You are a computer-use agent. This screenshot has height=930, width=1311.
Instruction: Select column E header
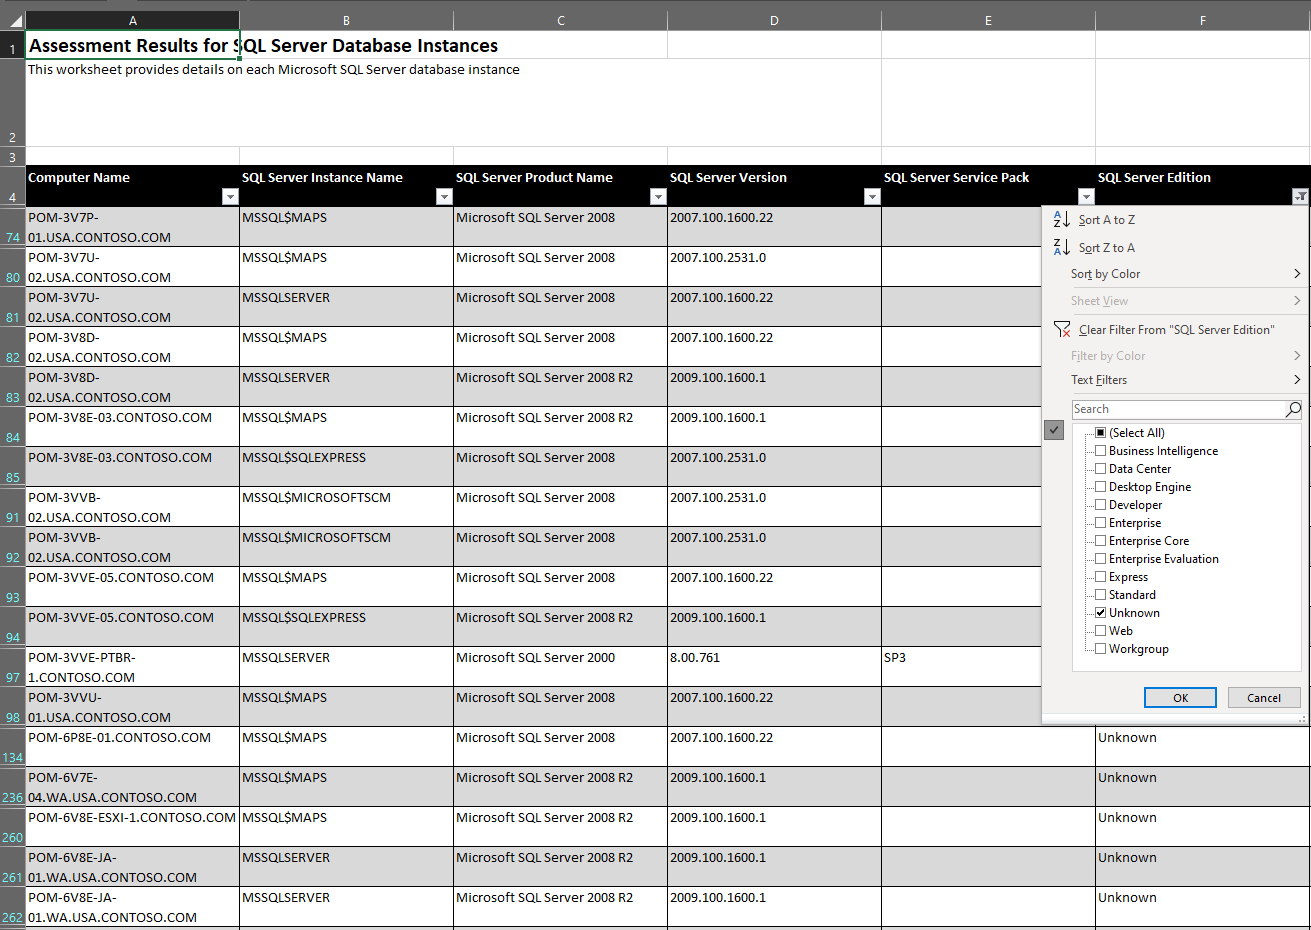[x=988, y=20]
